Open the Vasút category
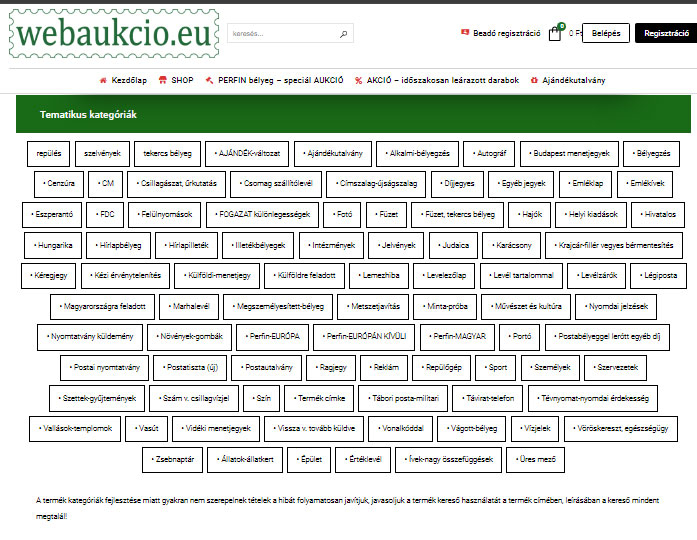 point(147,429)
